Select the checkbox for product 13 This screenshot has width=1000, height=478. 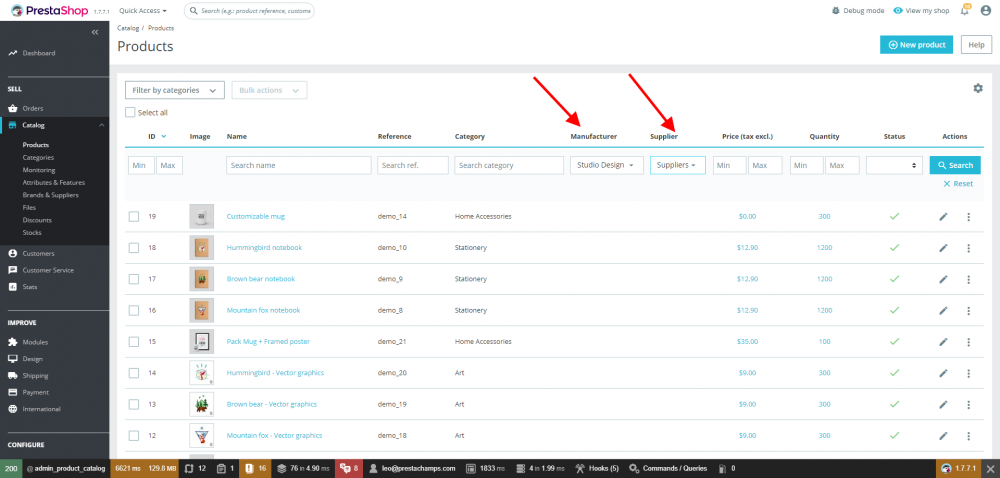pos(134,404)
